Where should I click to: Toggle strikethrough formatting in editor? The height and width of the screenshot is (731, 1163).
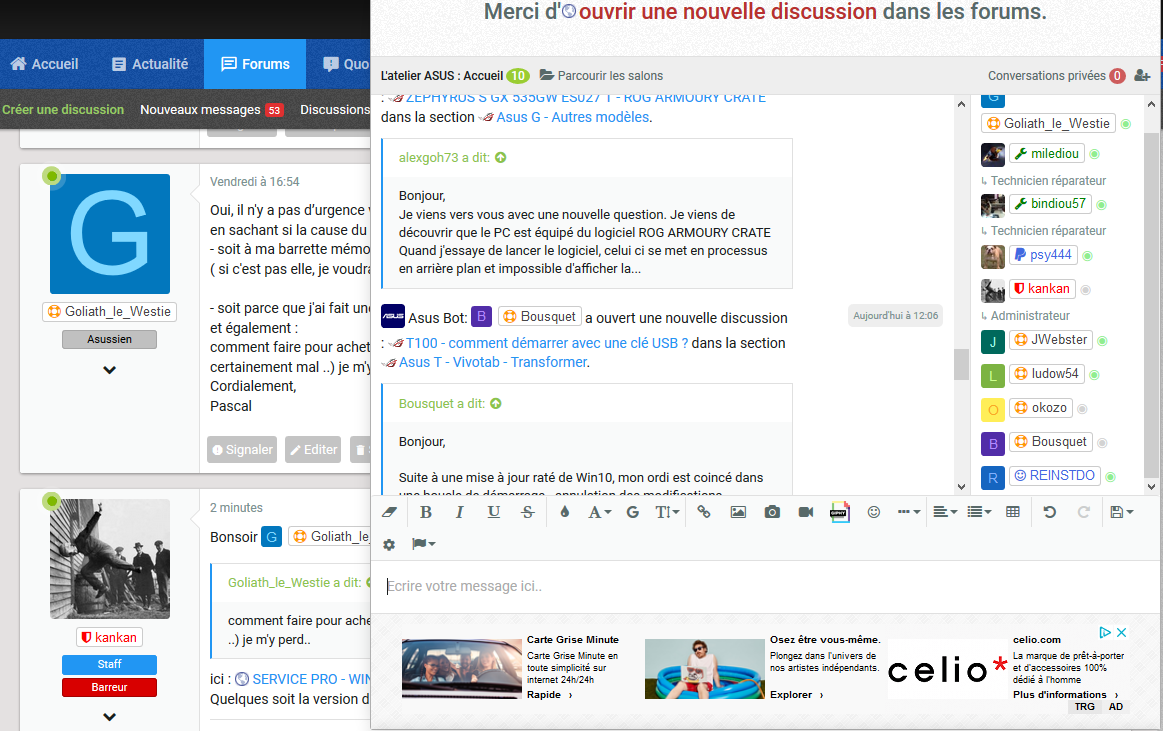click(x=527, y=512)
